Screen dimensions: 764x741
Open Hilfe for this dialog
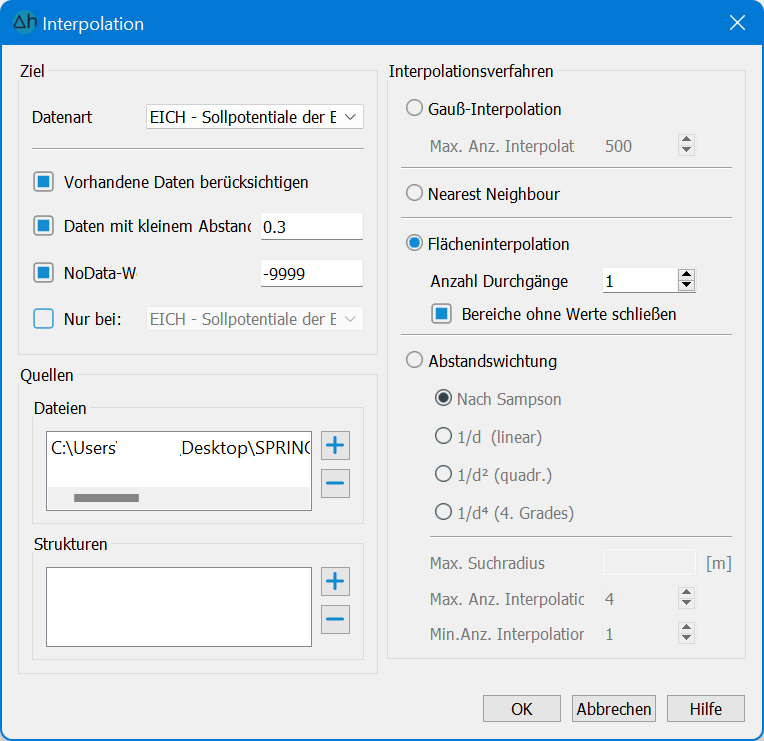[x=706, y=709]
